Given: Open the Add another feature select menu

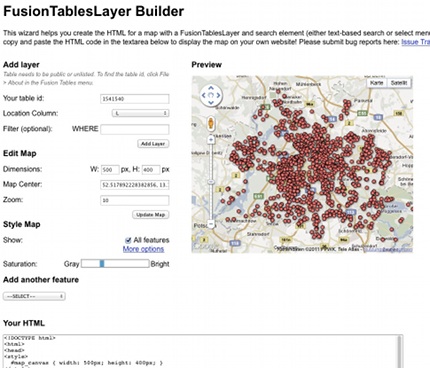Looking at the screenshot, I should (x=34, y=296).
